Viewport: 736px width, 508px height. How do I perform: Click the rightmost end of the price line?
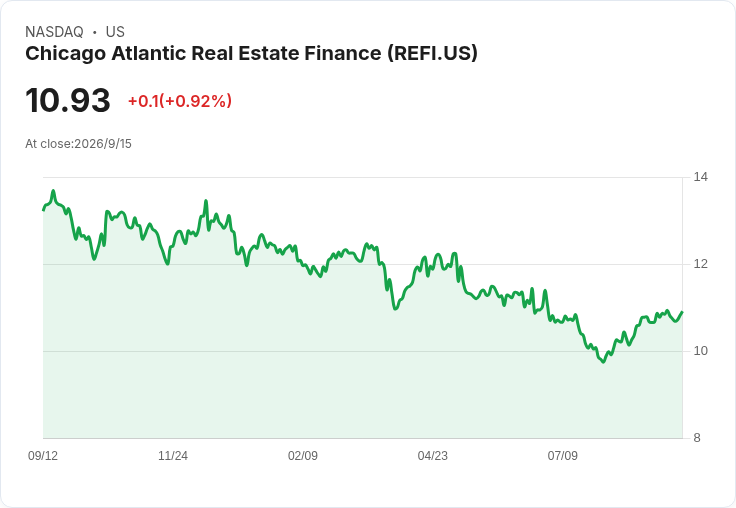pos(682,312)
